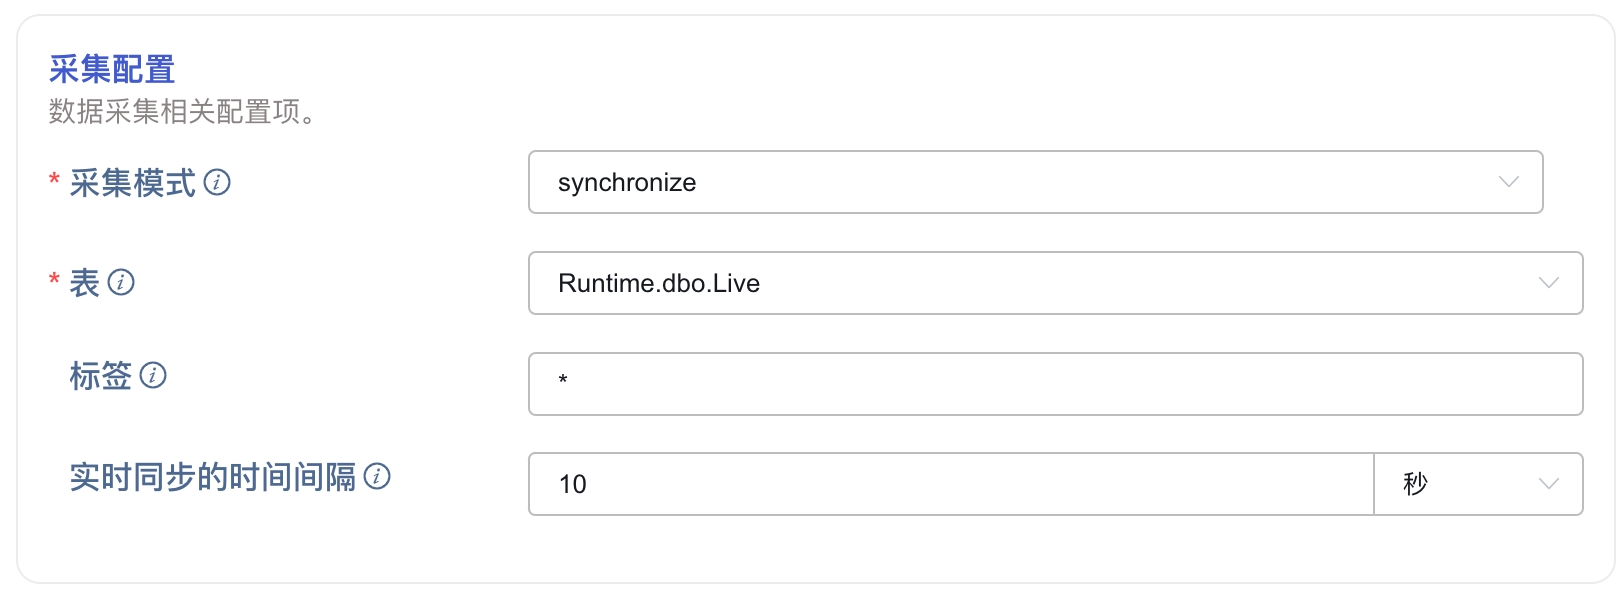The height and width of the screenshot is (594, 1618).
Task: Click the 实时同步的时间间隔 field label
Action: [x=212, y=477]
